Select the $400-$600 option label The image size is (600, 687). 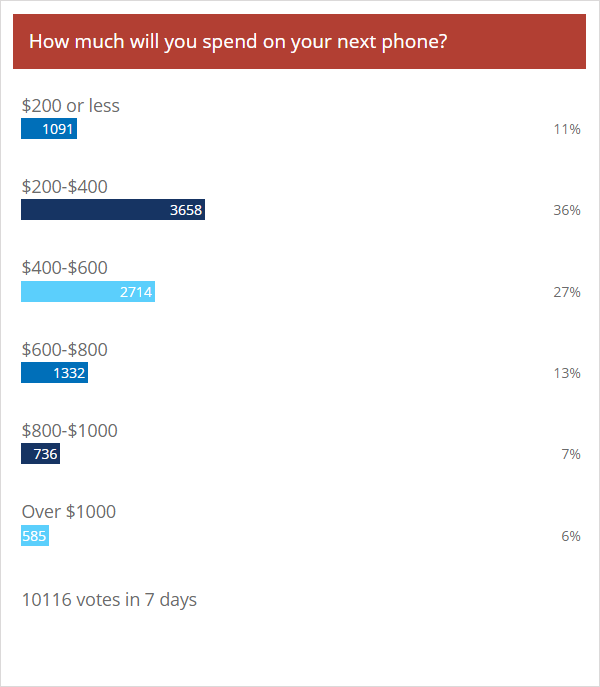[x=64, y=268]
